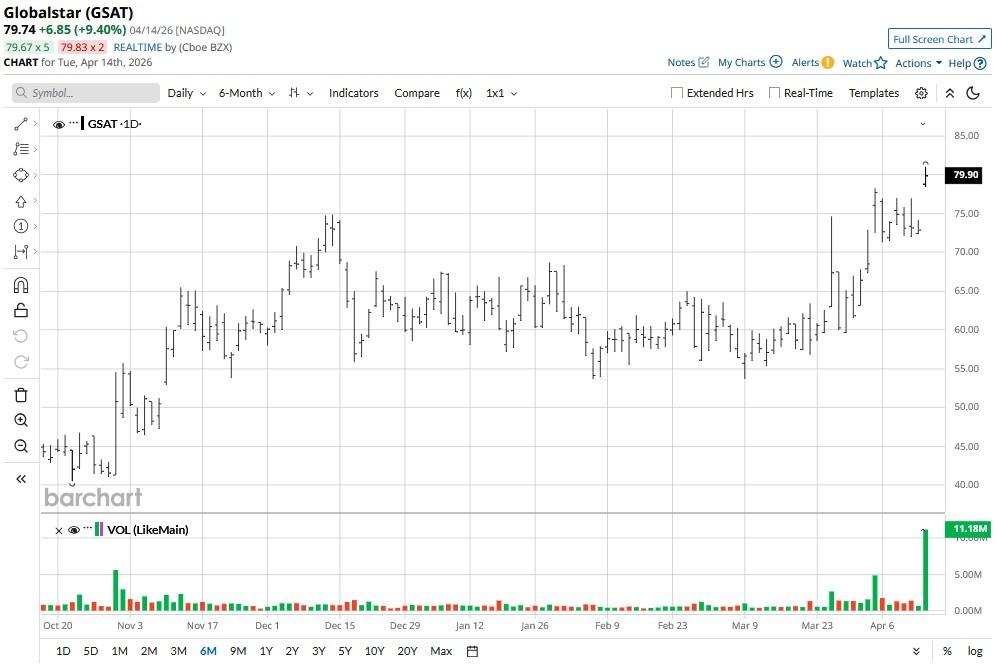Open the calendar date range picker
998x670 pixels.
pyautogui.click(x=472, y=651)
